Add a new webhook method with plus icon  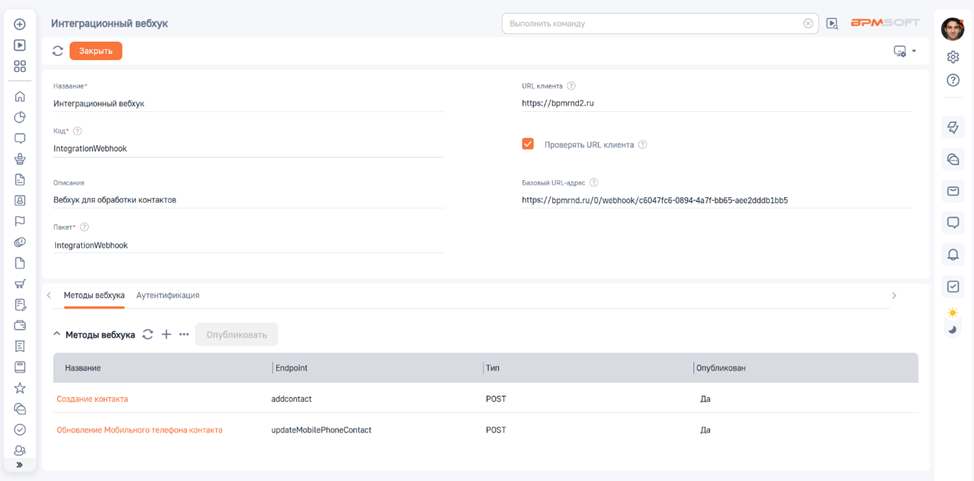(166, 334)
